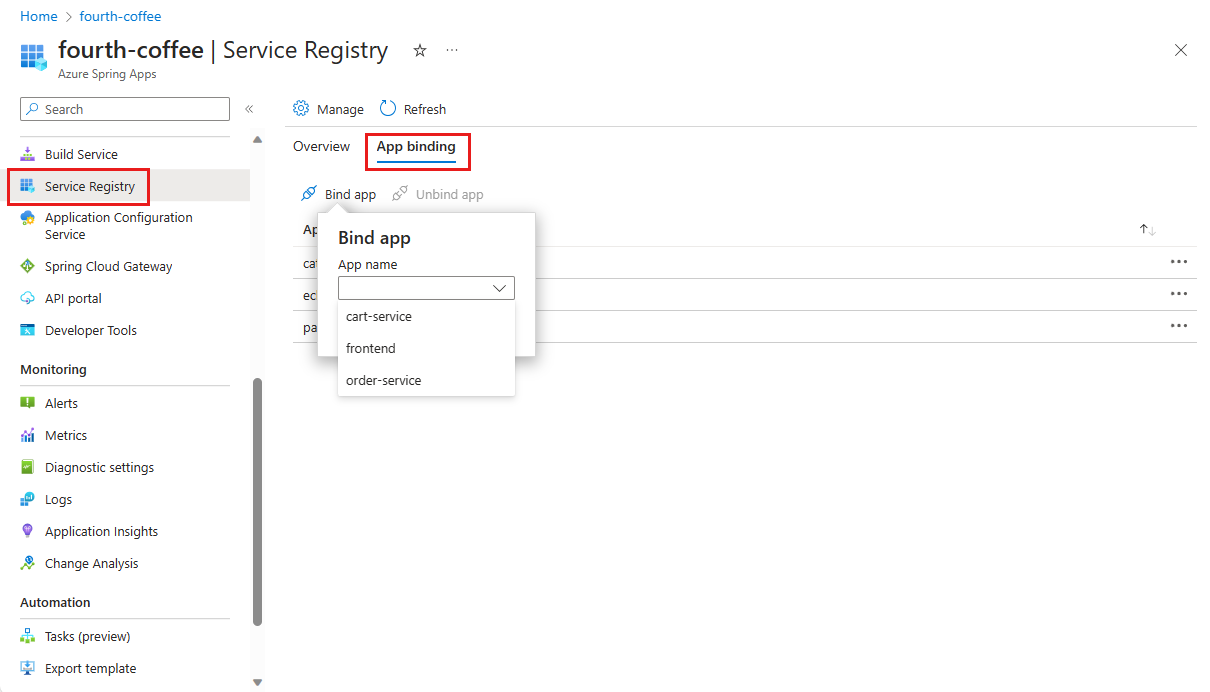Click the Build Service sidebar icon
Screen dimensions: 1210x692
coord(28,154)
